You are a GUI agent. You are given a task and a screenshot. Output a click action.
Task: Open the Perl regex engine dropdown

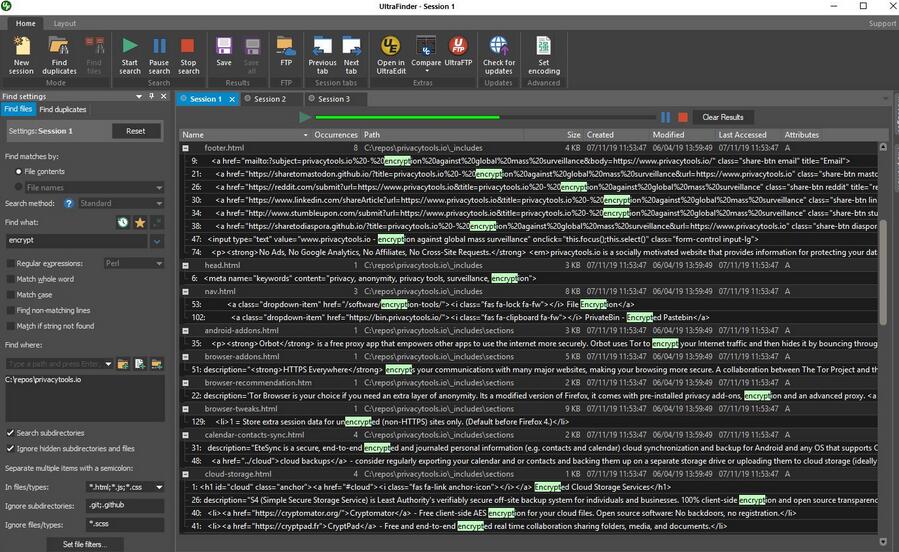pos(134,264)
